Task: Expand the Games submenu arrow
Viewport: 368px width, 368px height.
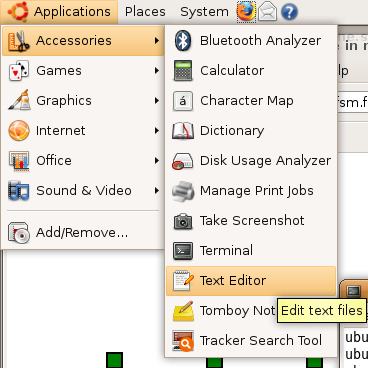Action: coord(157,71)
